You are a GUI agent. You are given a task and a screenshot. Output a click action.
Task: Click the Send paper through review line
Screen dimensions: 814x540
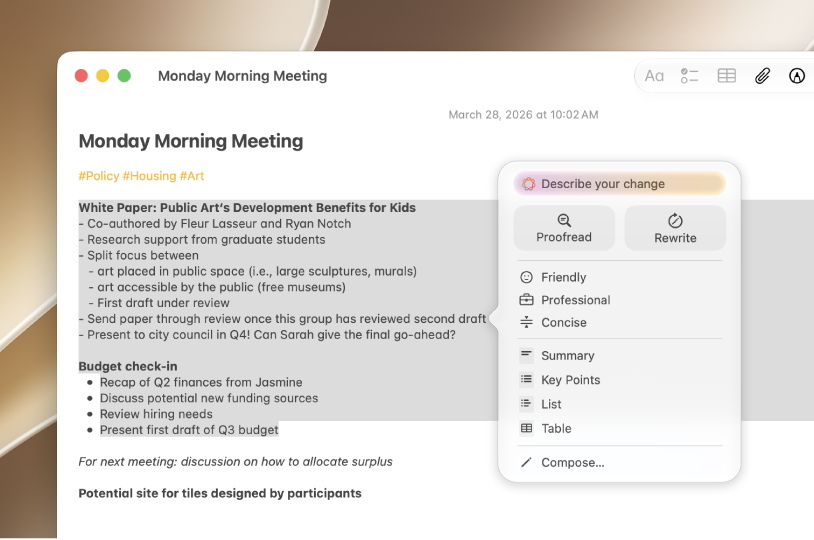pos(282,319)
